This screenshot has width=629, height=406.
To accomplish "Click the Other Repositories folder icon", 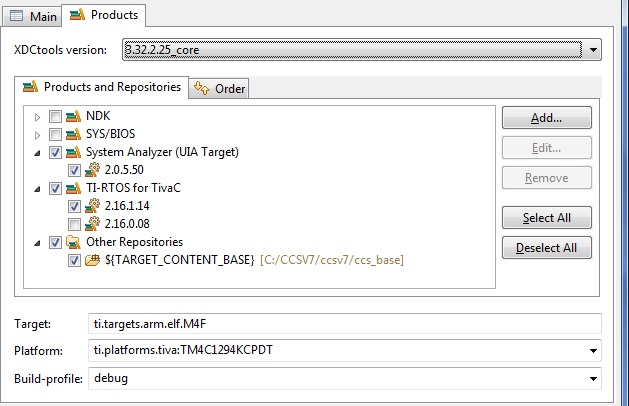I will point(73,242).
